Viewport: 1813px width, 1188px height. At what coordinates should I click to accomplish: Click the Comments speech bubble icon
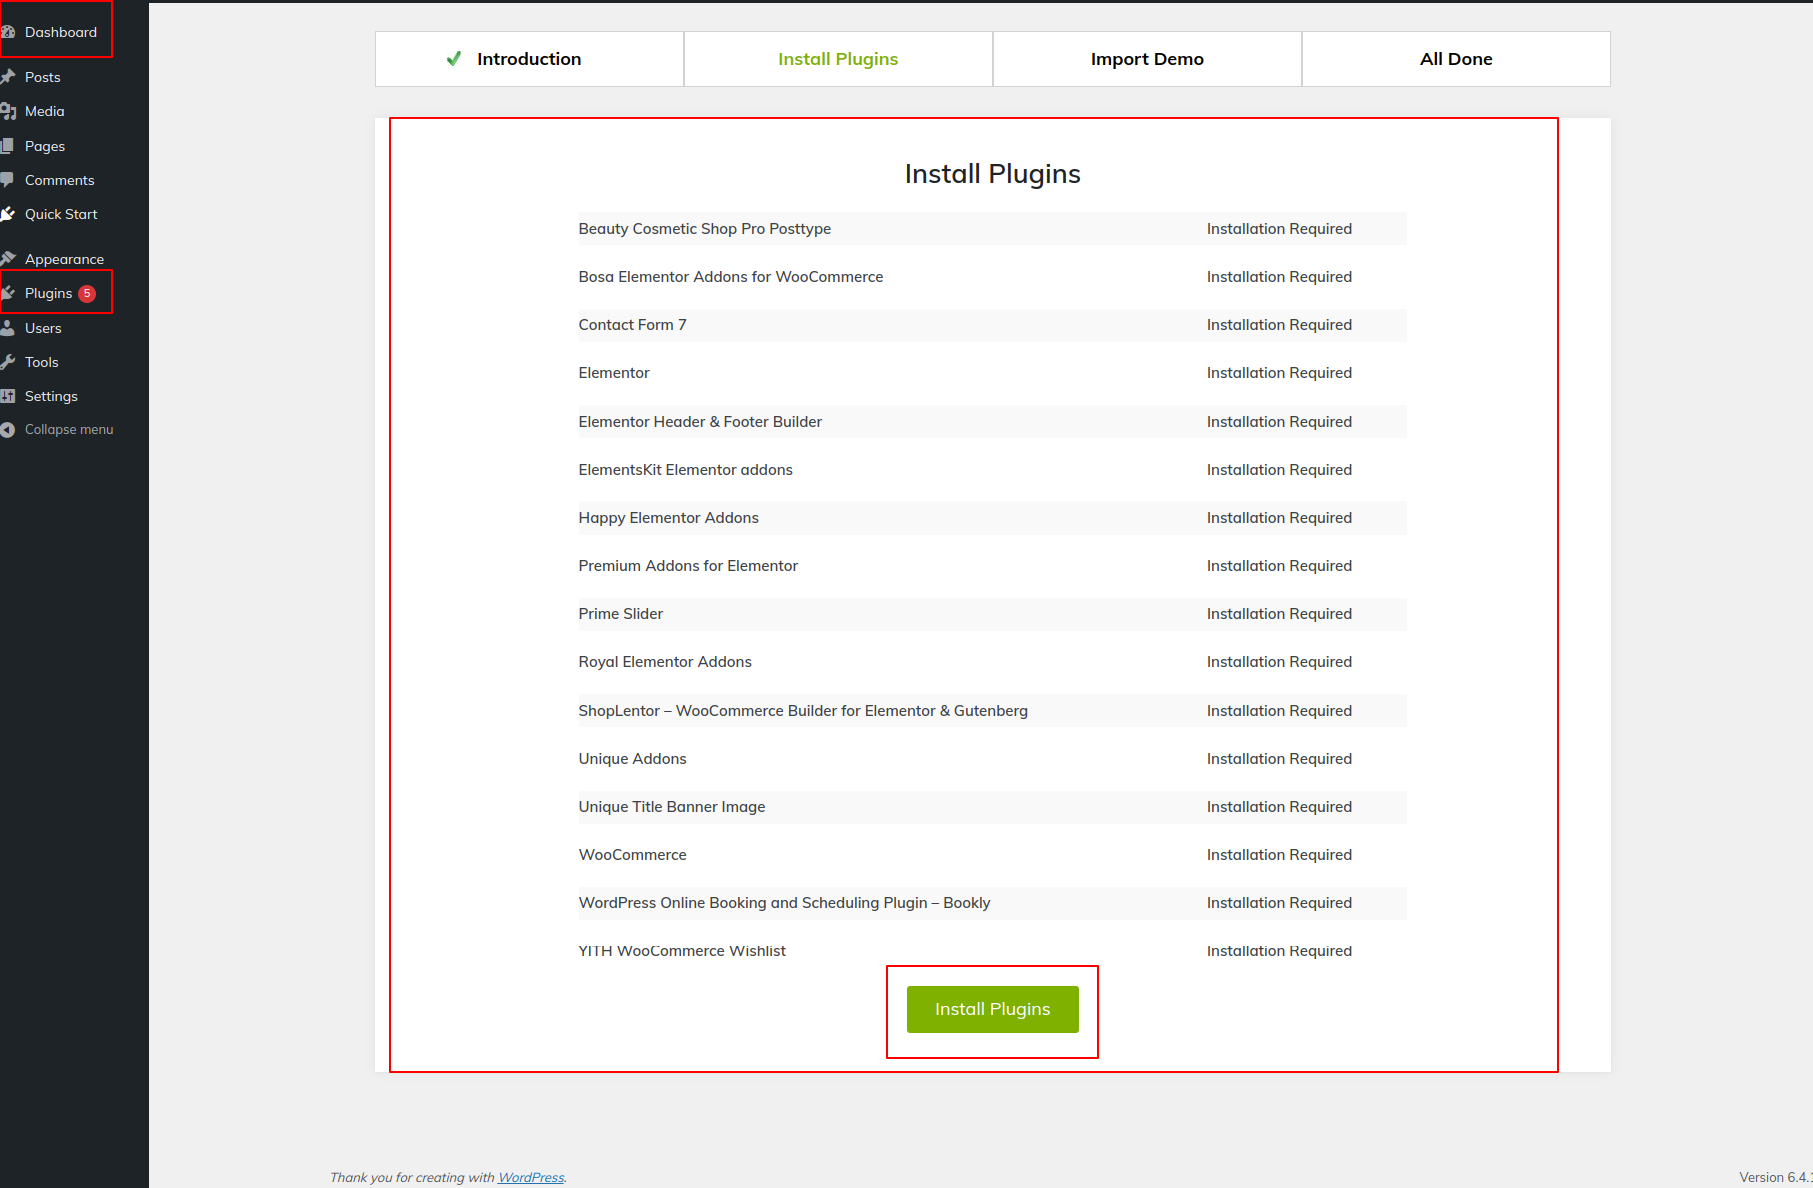coord(8,180)
